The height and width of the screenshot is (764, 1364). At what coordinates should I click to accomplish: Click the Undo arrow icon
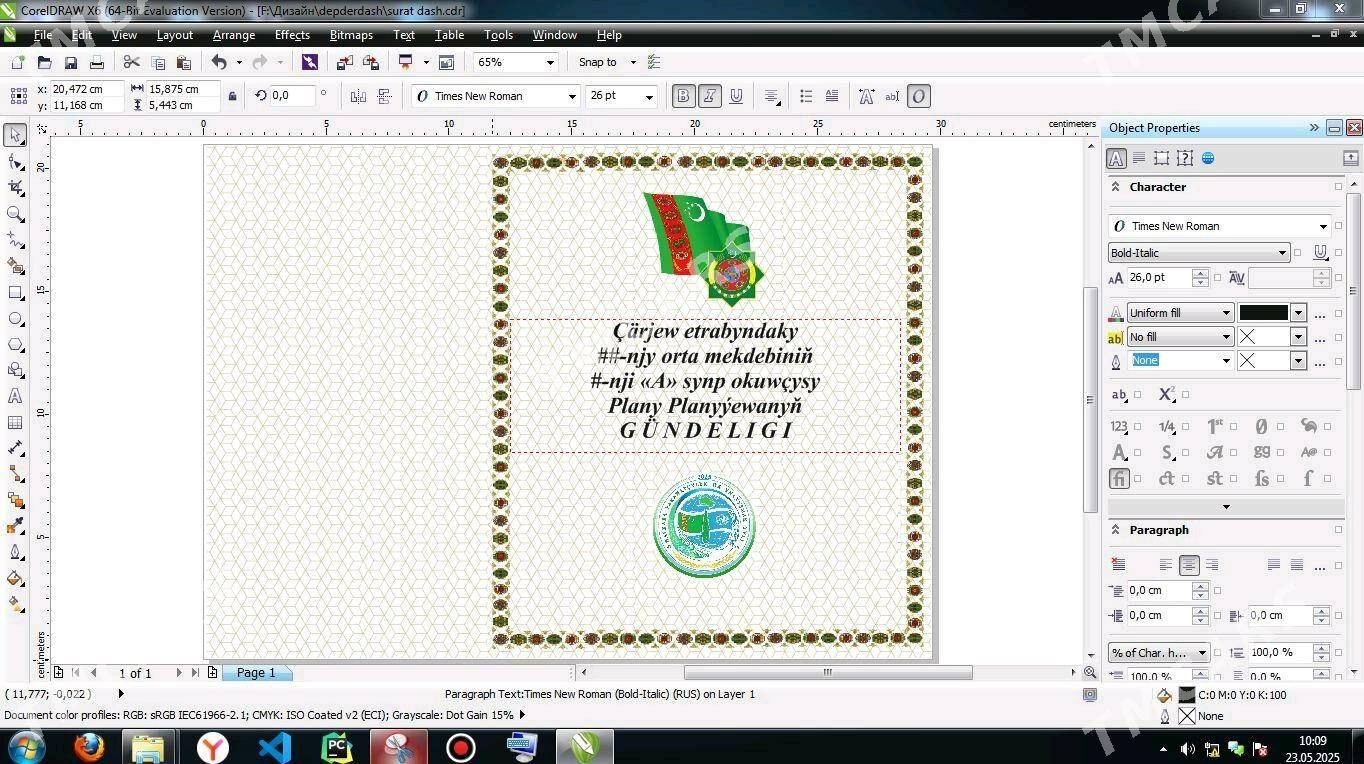point(219,62)
